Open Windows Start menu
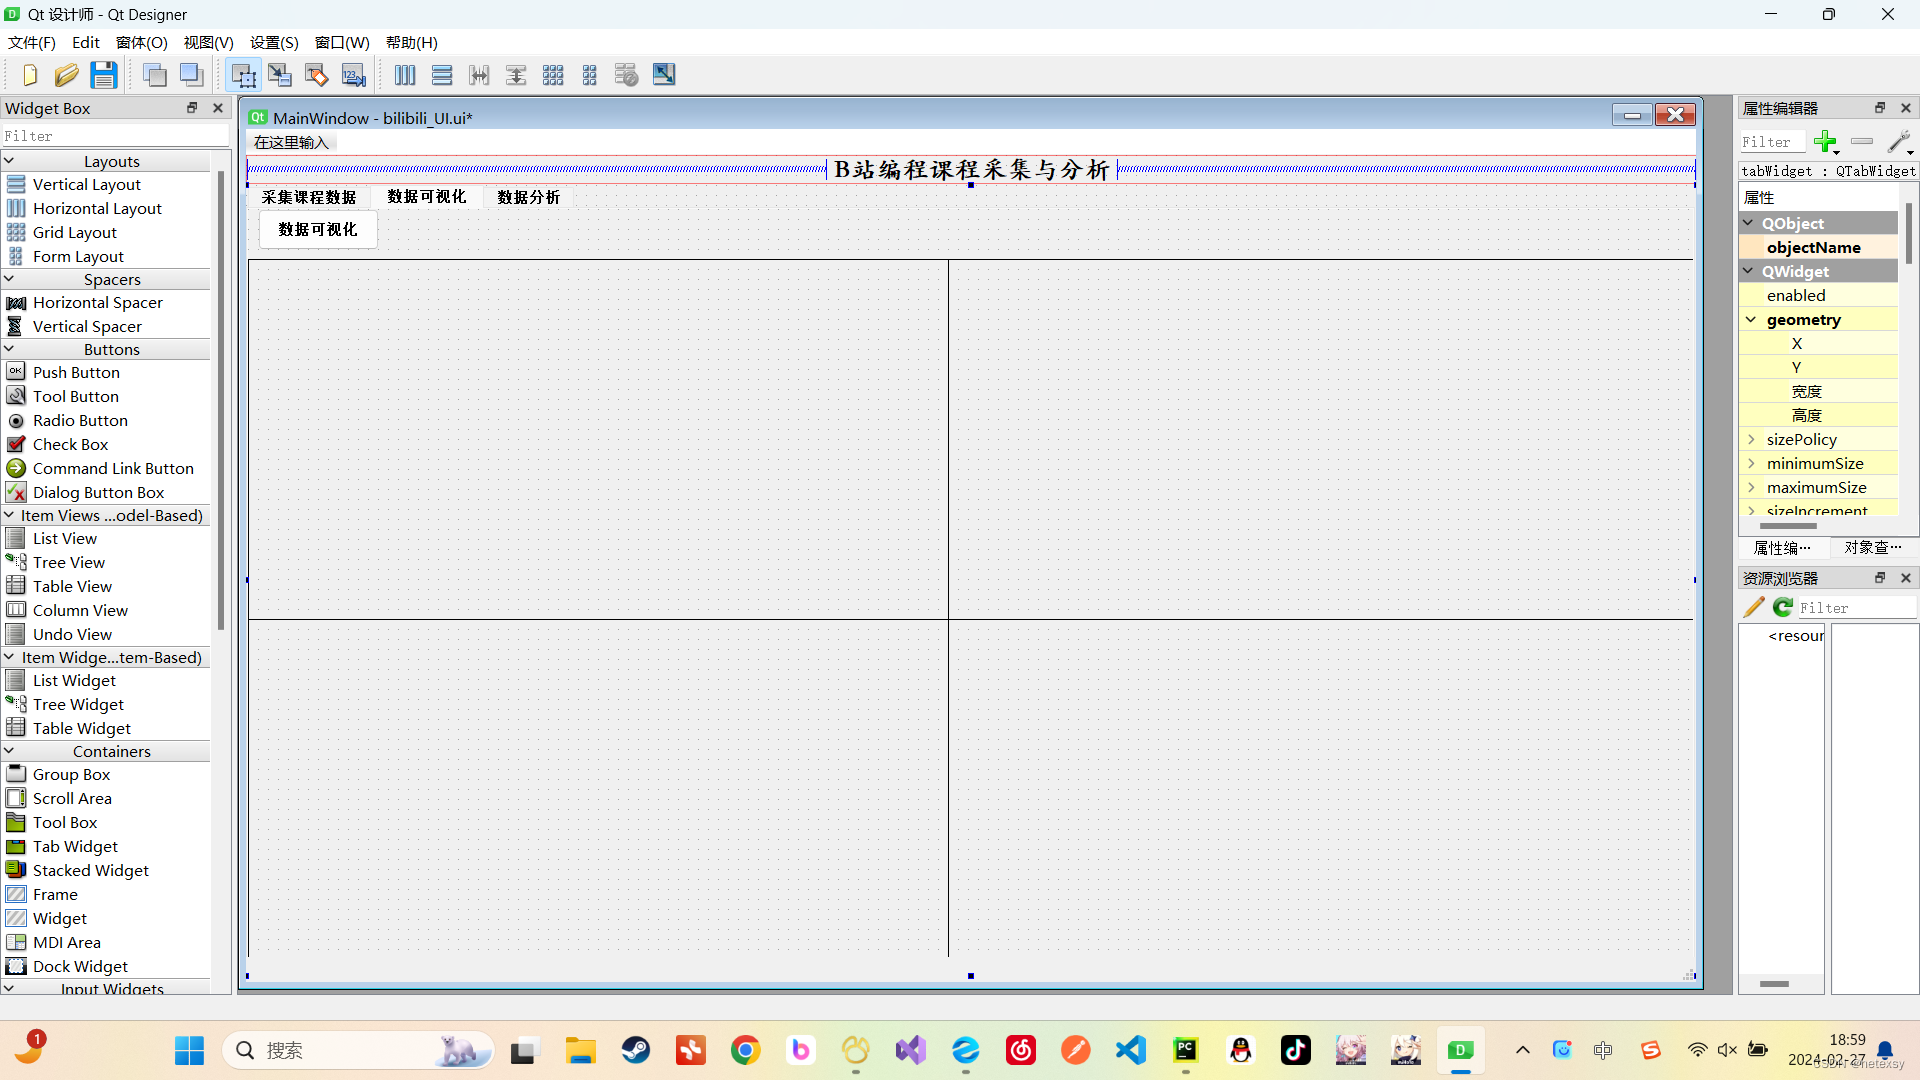 pyautogui.click(x=189, y=1050)
